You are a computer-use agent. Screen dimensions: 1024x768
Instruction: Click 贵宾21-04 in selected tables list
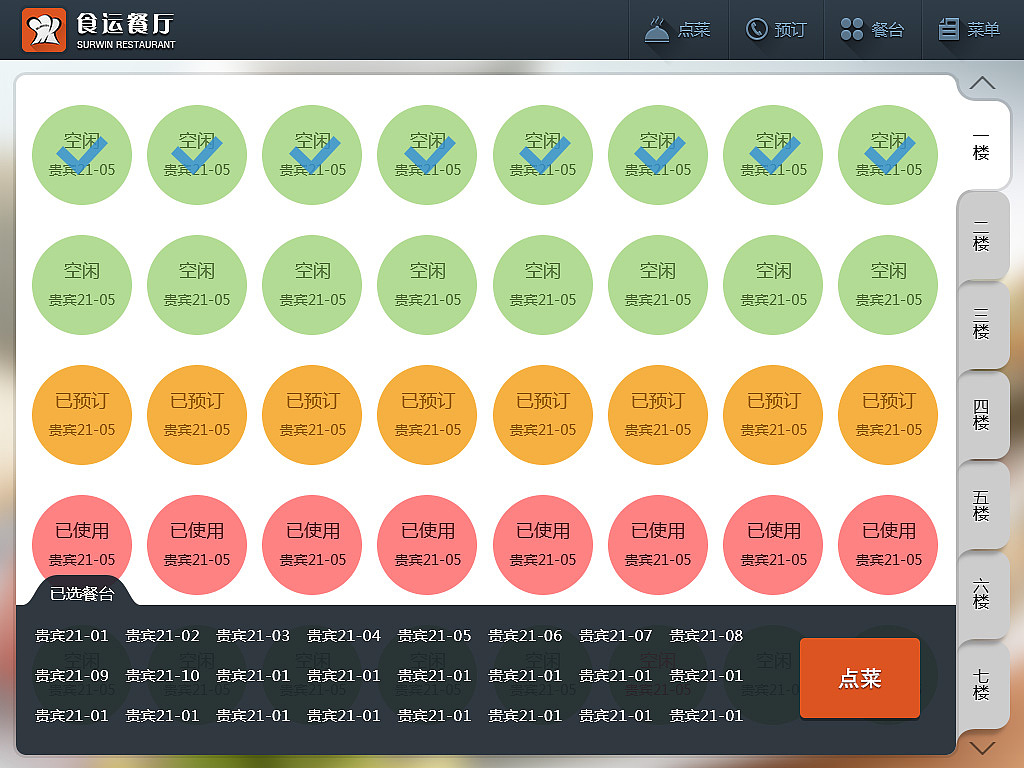pyautogui.click(x=344, y=635)
